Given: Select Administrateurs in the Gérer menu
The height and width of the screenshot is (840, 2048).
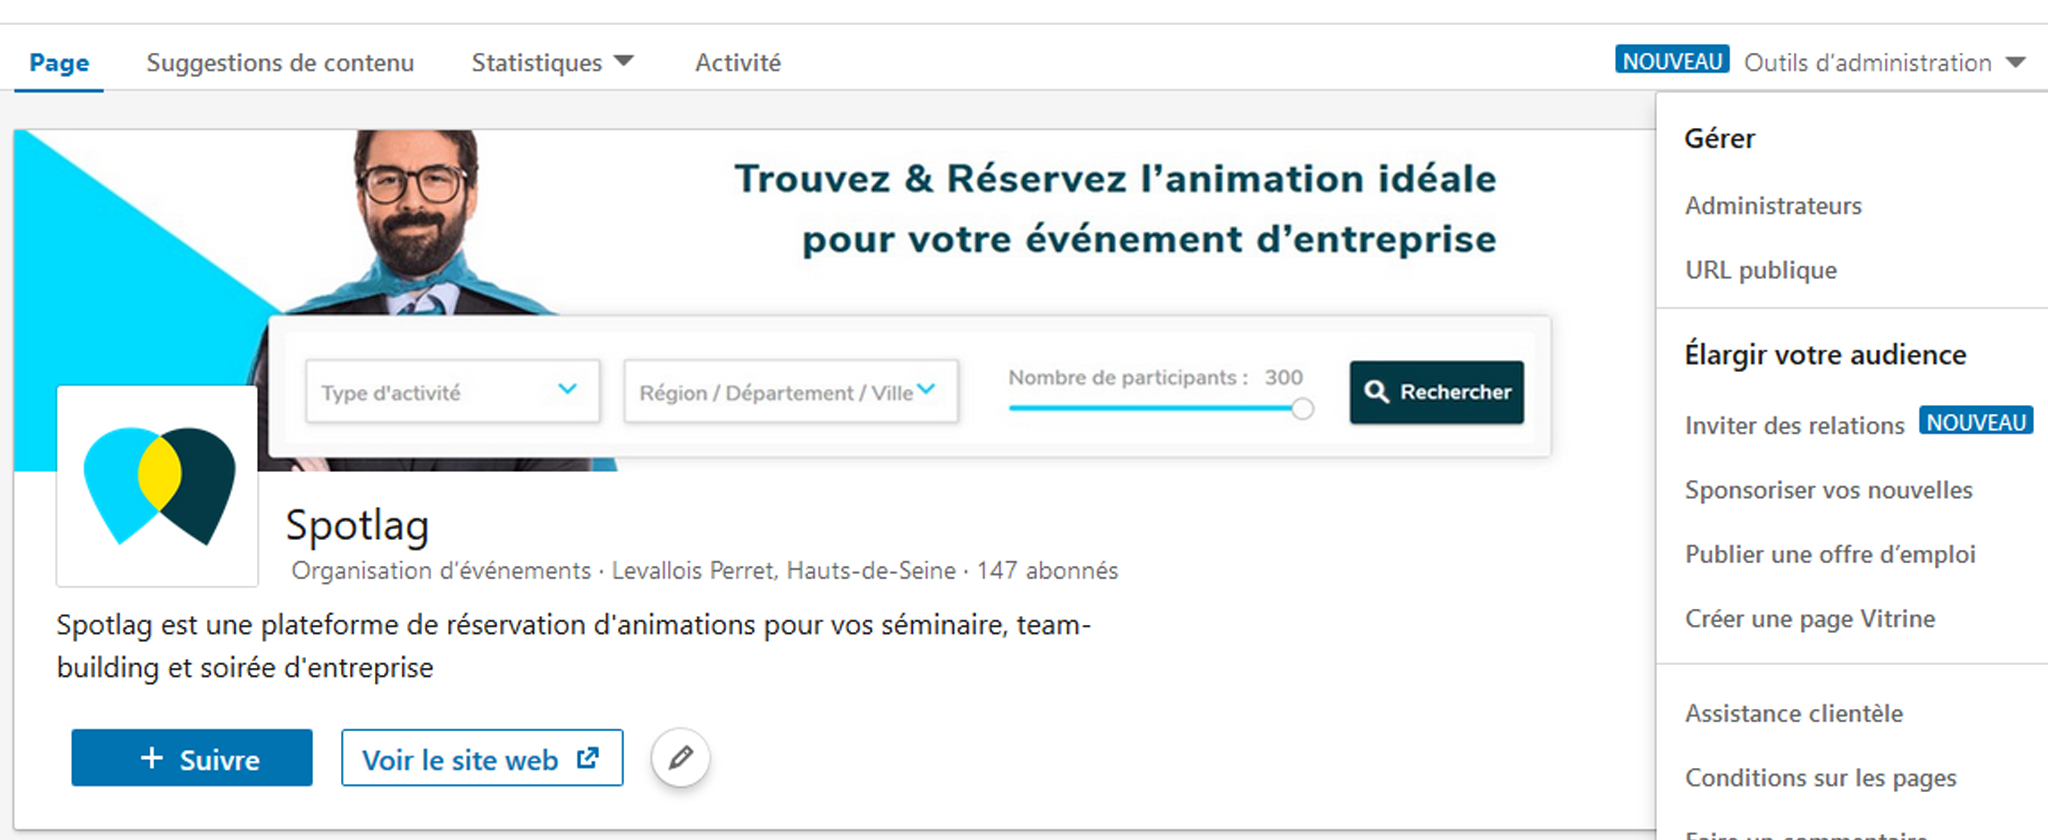Looking at the screenshot, I should (x=1773, y=206).
